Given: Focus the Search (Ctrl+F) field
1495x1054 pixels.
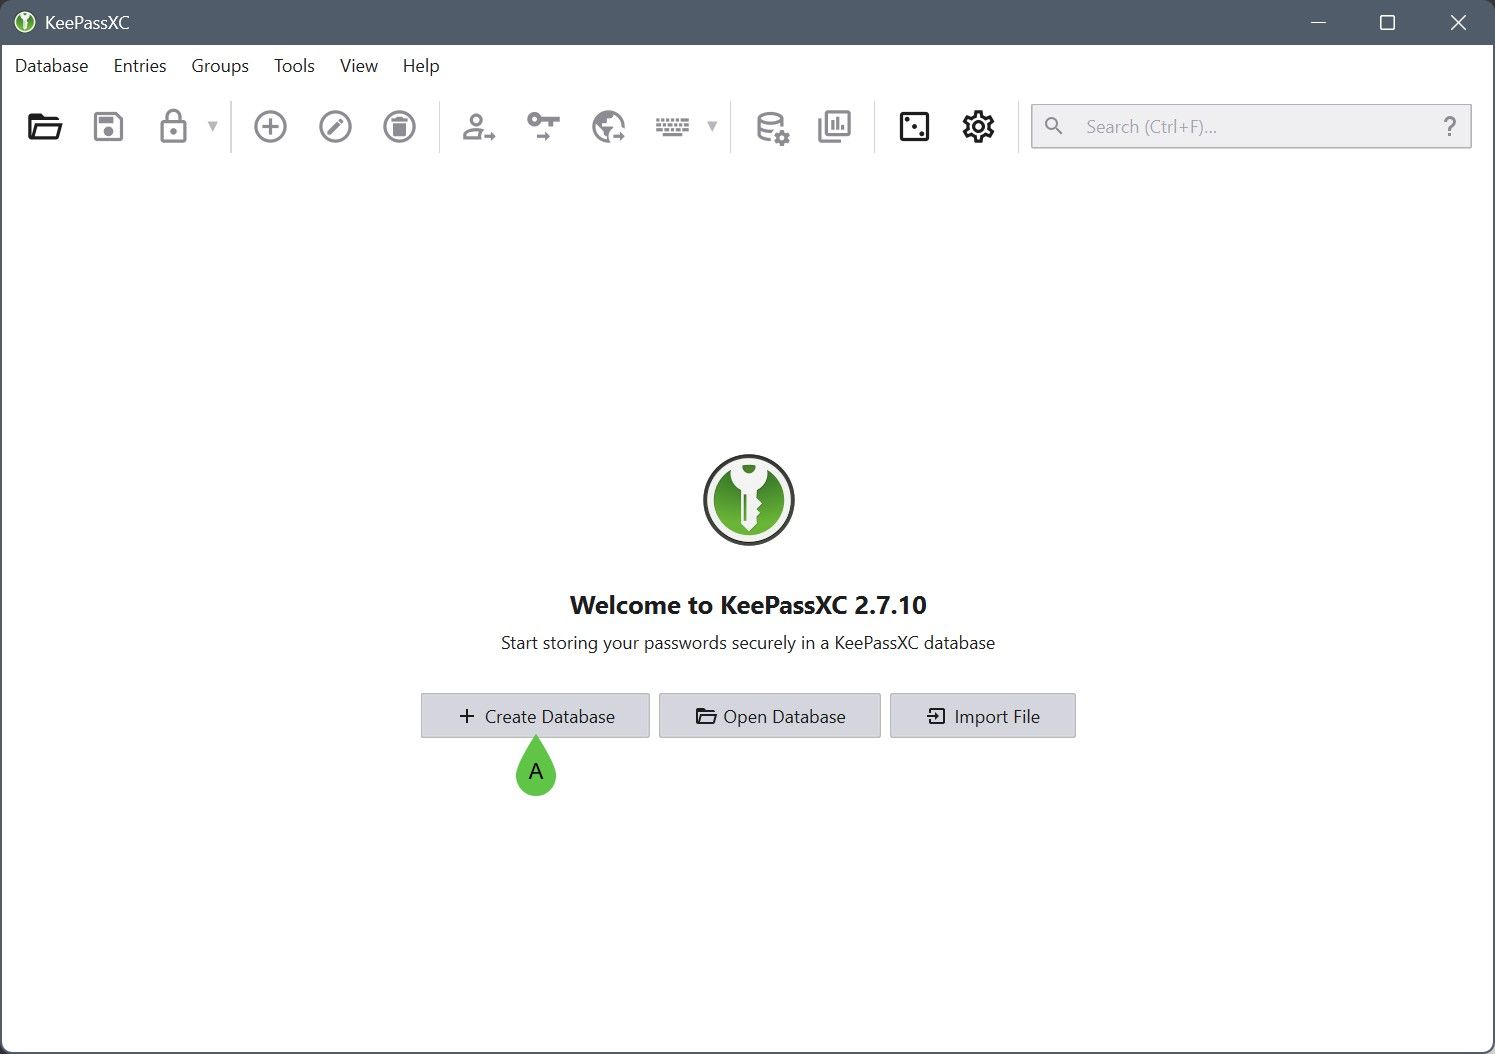Looking at the screenshot, I should [x=1251, y=127].
